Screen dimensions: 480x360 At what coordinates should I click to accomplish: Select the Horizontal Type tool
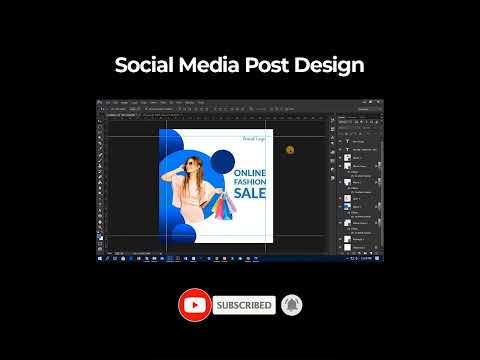pyautogui.click(x=100, y=205)
